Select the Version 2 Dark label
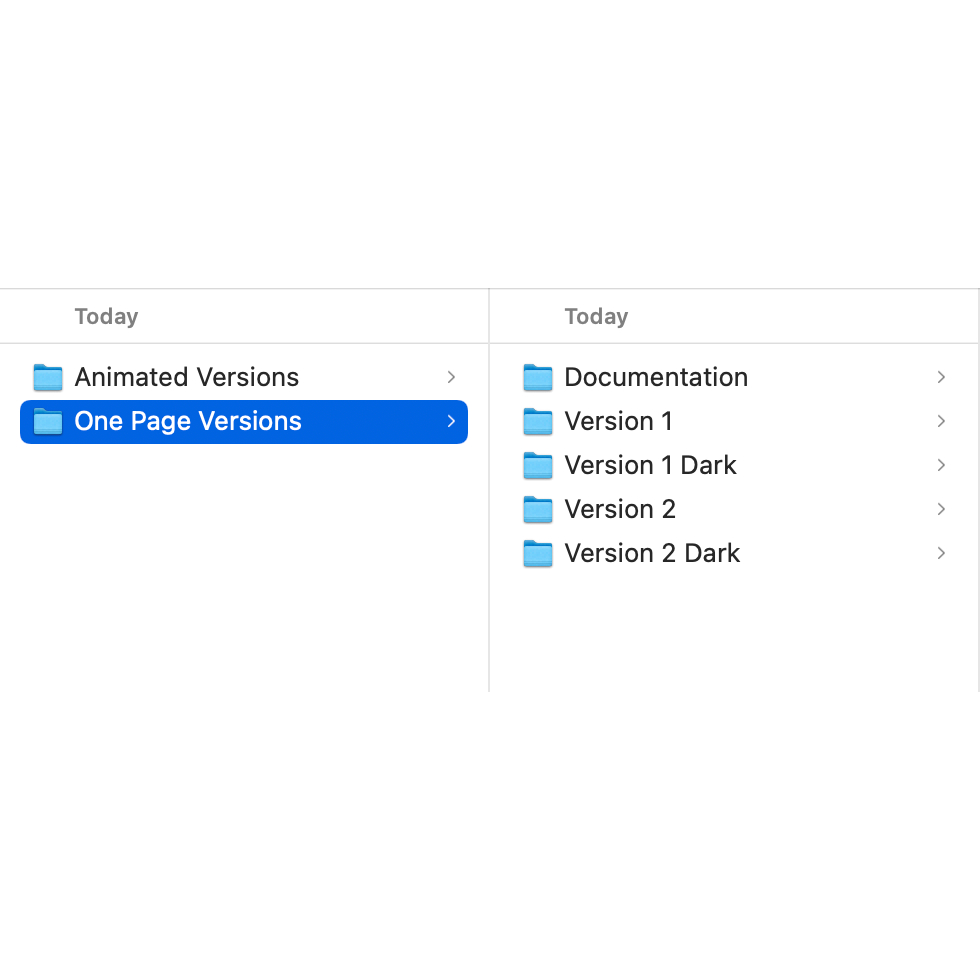This screenshot has height=980, width=980. point(652,553)
